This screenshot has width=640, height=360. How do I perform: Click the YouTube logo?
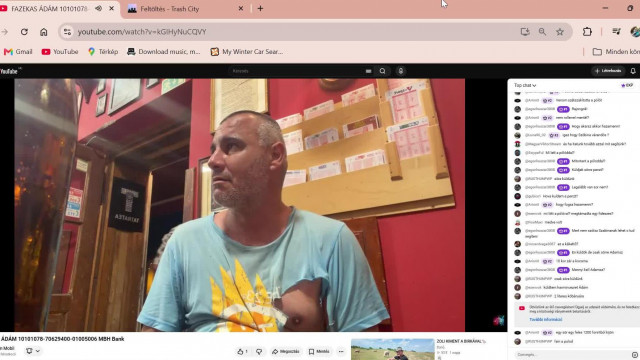point(10,71)
